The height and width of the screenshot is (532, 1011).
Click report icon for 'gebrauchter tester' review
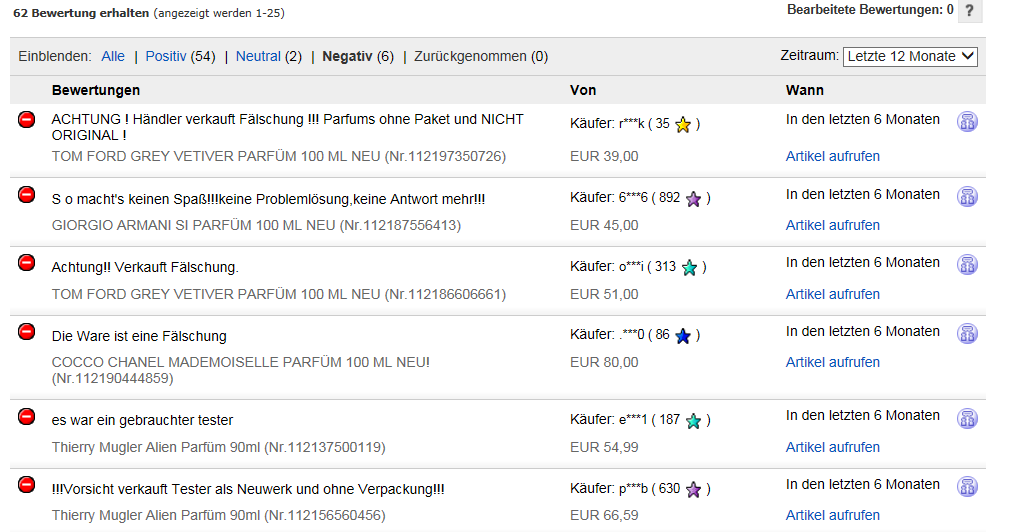[x=967, y=418]
